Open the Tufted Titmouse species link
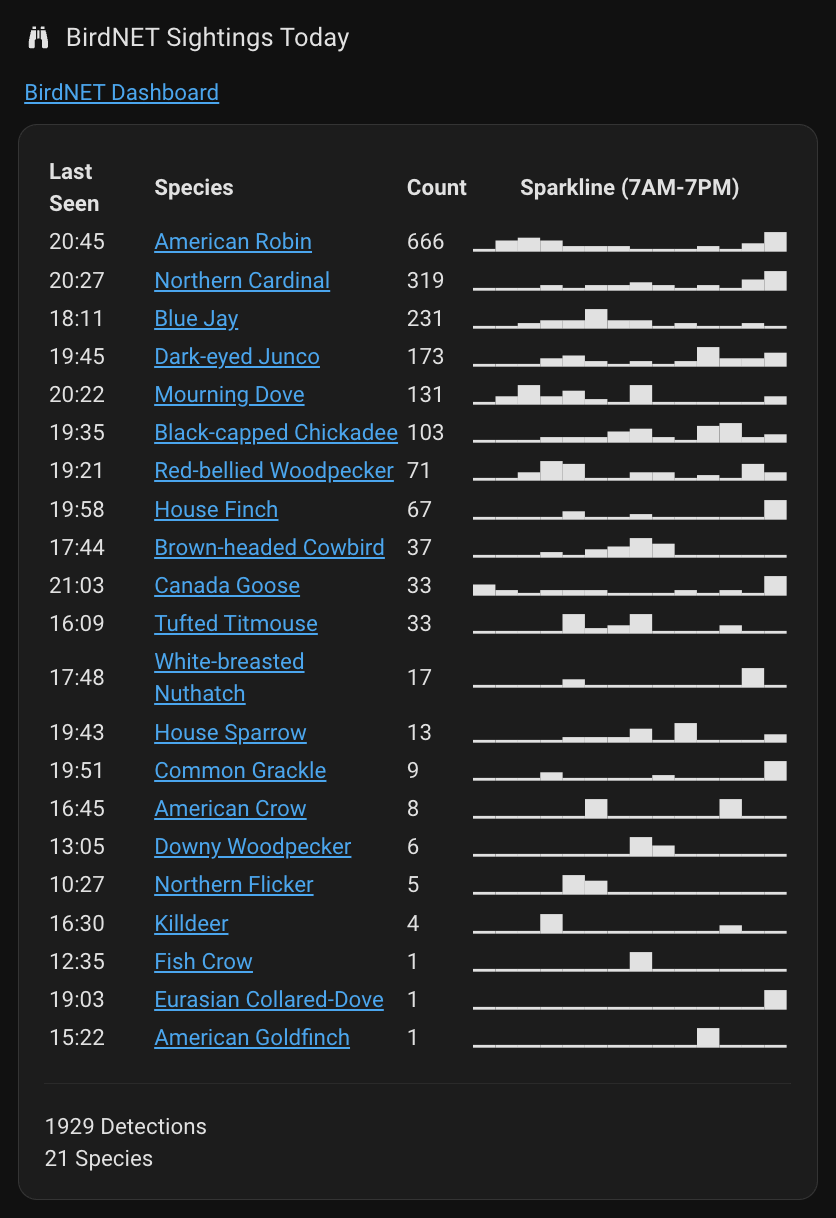 coord(236,624)
